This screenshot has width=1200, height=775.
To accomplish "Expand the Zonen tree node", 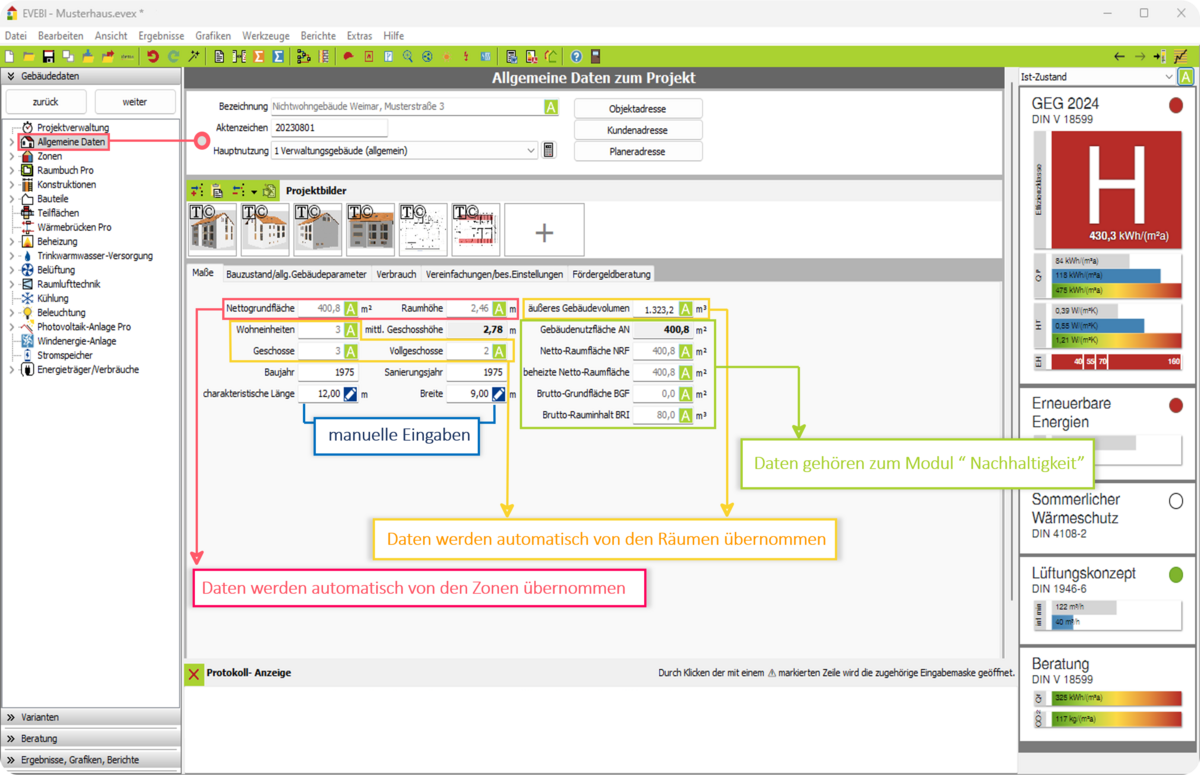I will [11, 157].
